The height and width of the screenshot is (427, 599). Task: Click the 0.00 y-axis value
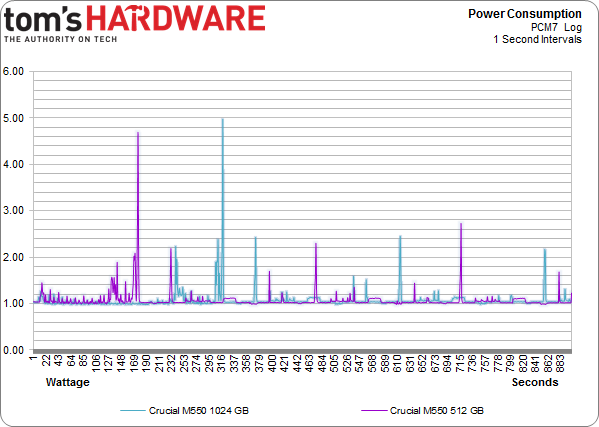13,350
